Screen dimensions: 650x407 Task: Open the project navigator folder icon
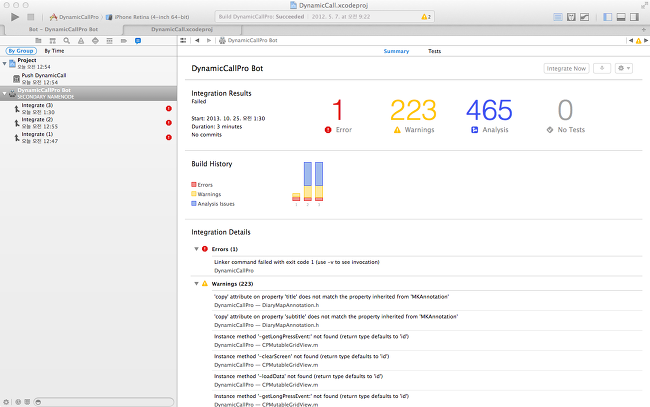click(38, 41)
